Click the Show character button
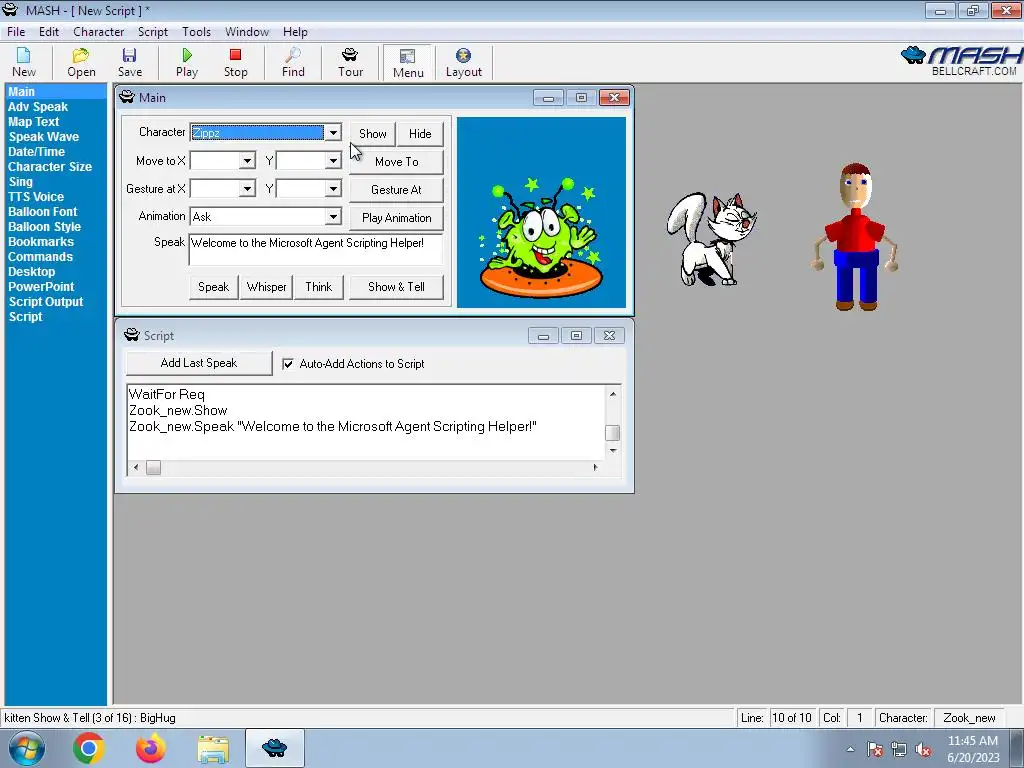 [373, 133]
